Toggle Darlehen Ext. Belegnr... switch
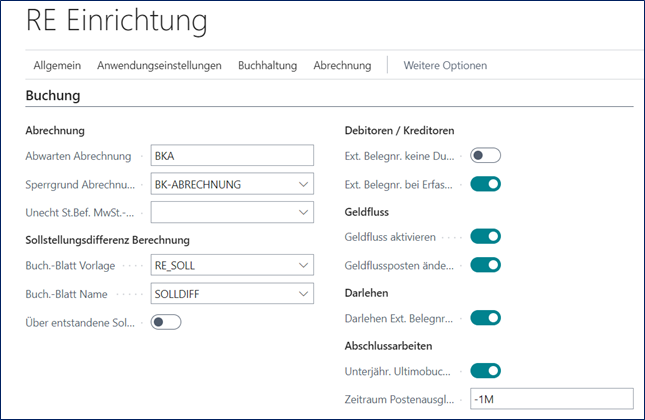Screen dimensions: 645x420 pyautogui.click(x=485, y=318)
